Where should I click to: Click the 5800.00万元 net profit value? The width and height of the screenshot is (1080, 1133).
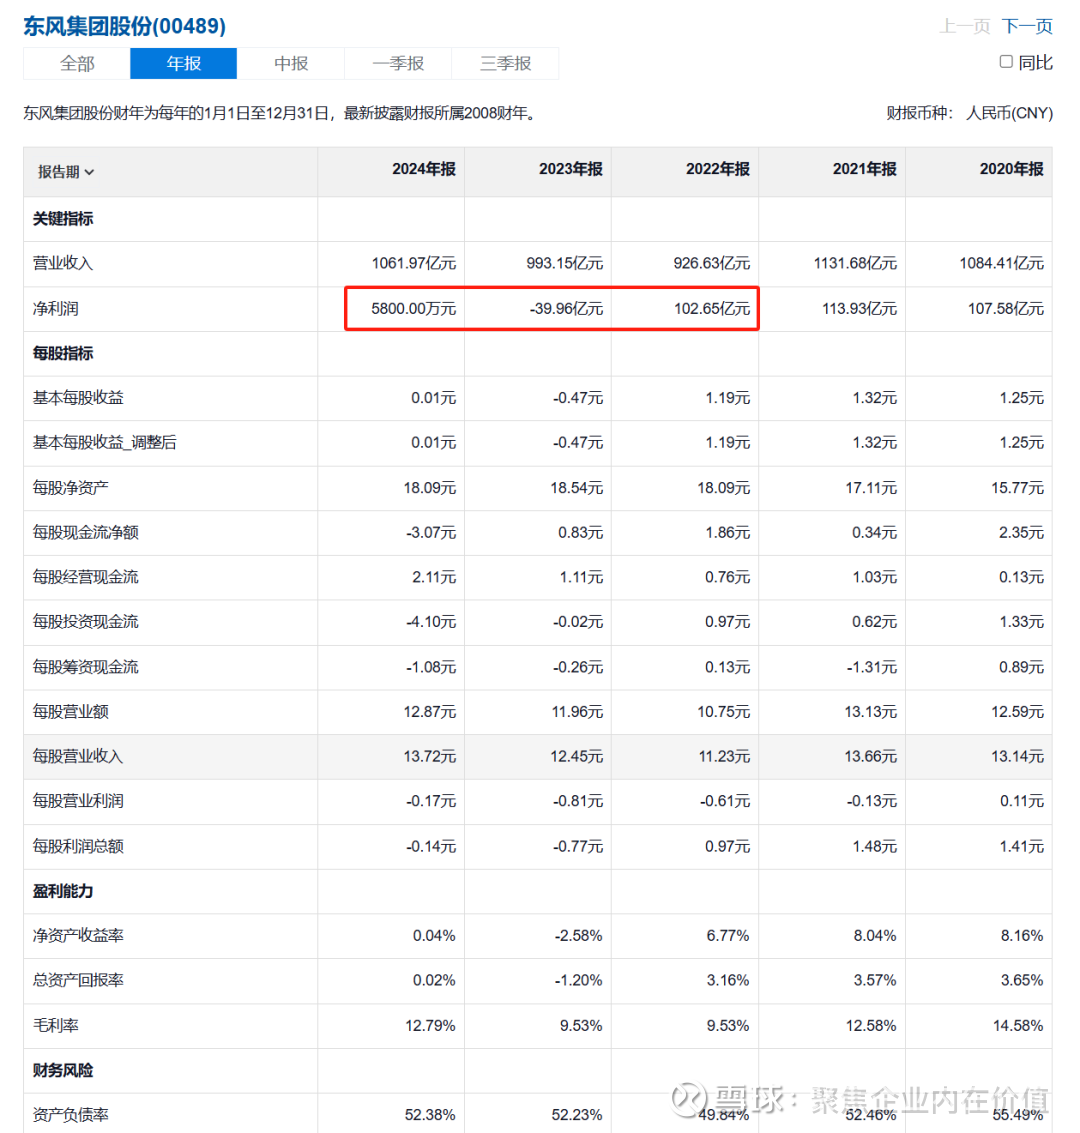click(414, 309)
